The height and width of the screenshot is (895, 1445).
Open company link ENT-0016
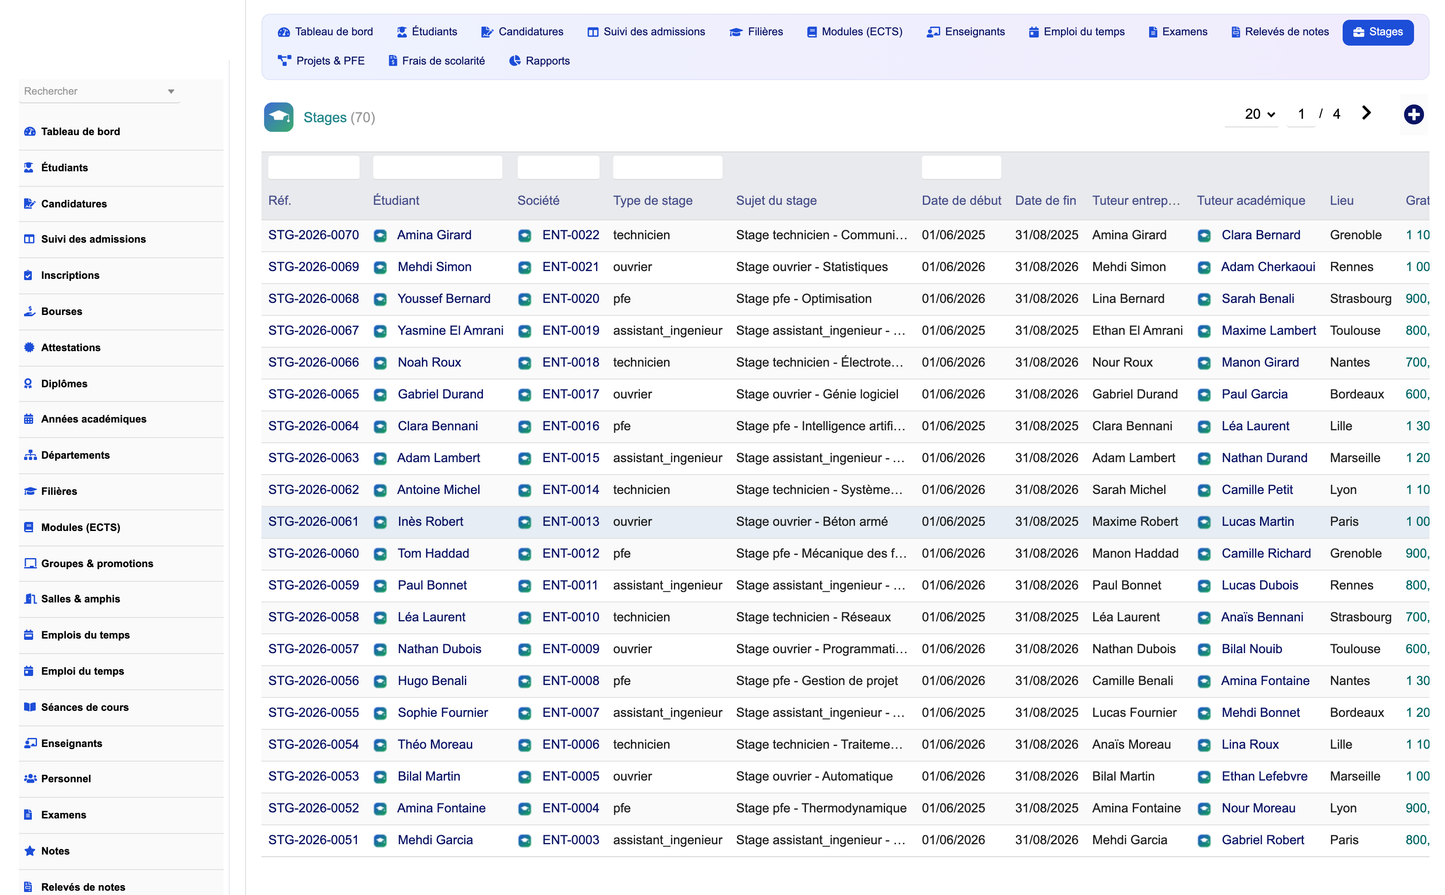[571, 426]
